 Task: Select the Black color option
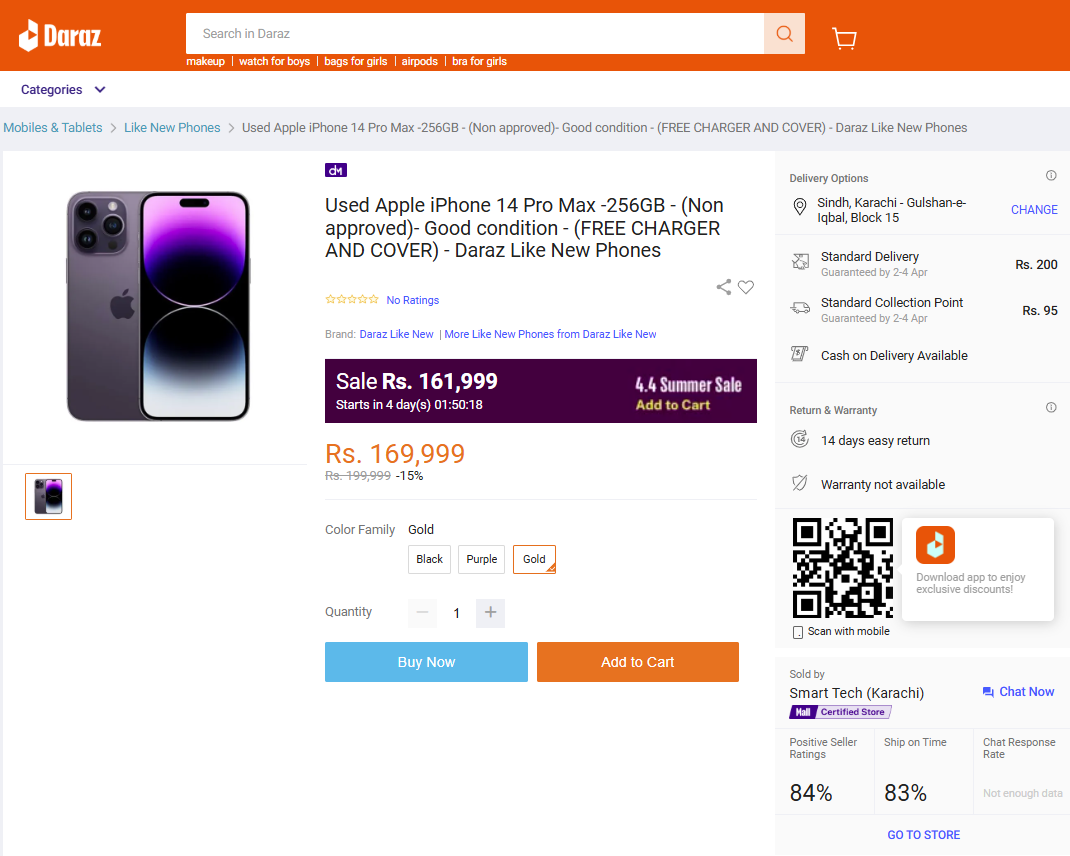pyautogui.click(x=429, y=559)
